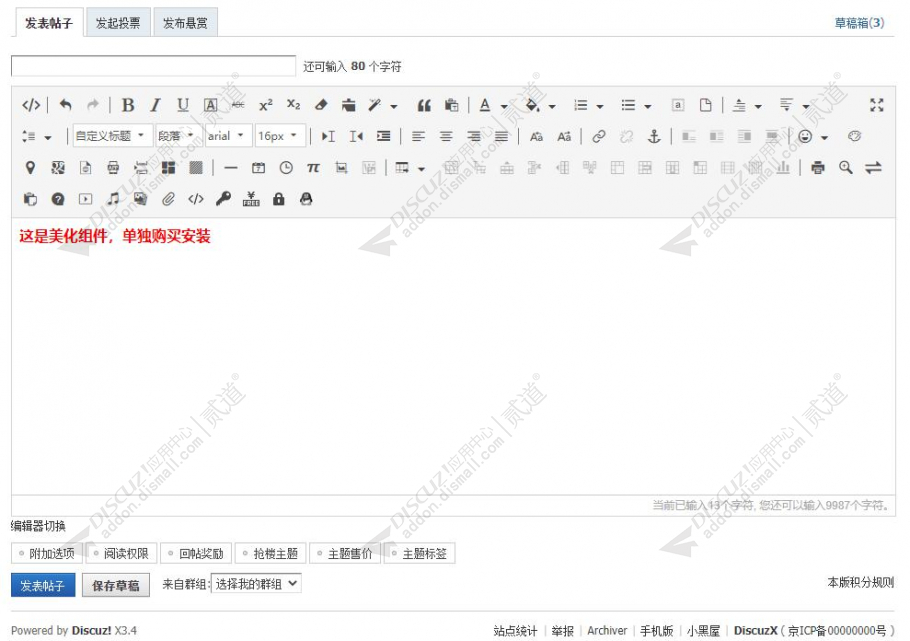
Task: Pick background color with paint bucket
Action: pos(532,105)
